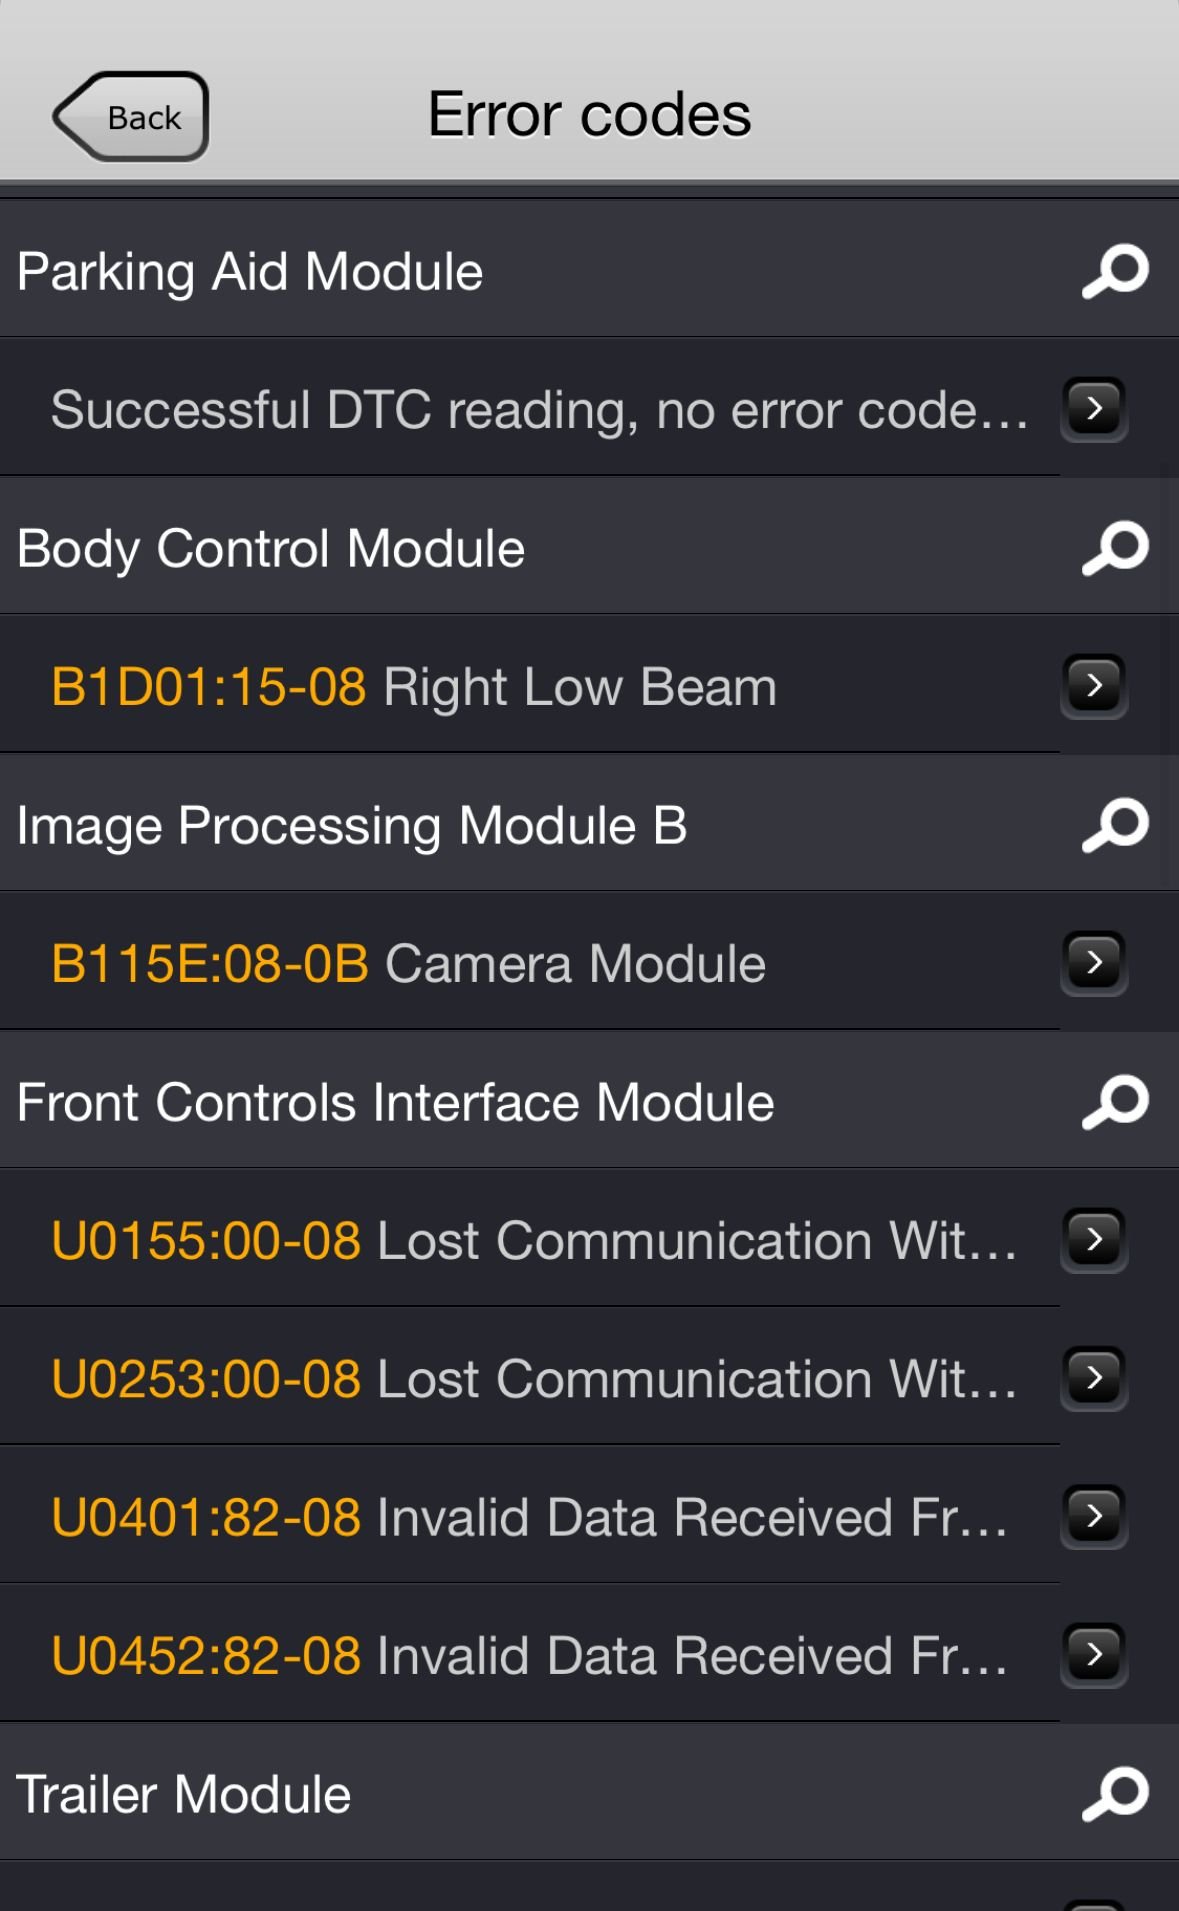Tap the Body Control Module magnifier icon
The width and height of the screenshot is (1179, 1911).
point(1115,548)
